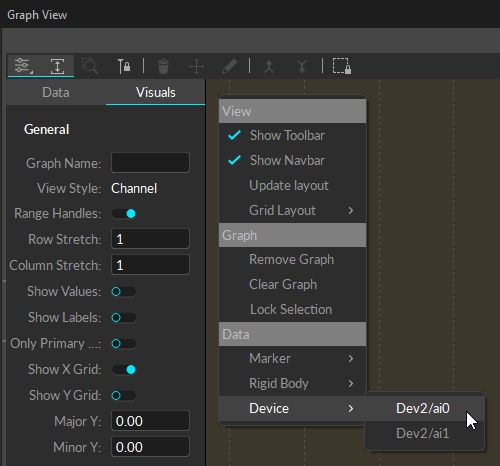The image size is (500, 466).
Task: Select the zoom selection magnifier icon
Action: coord(90,66)
